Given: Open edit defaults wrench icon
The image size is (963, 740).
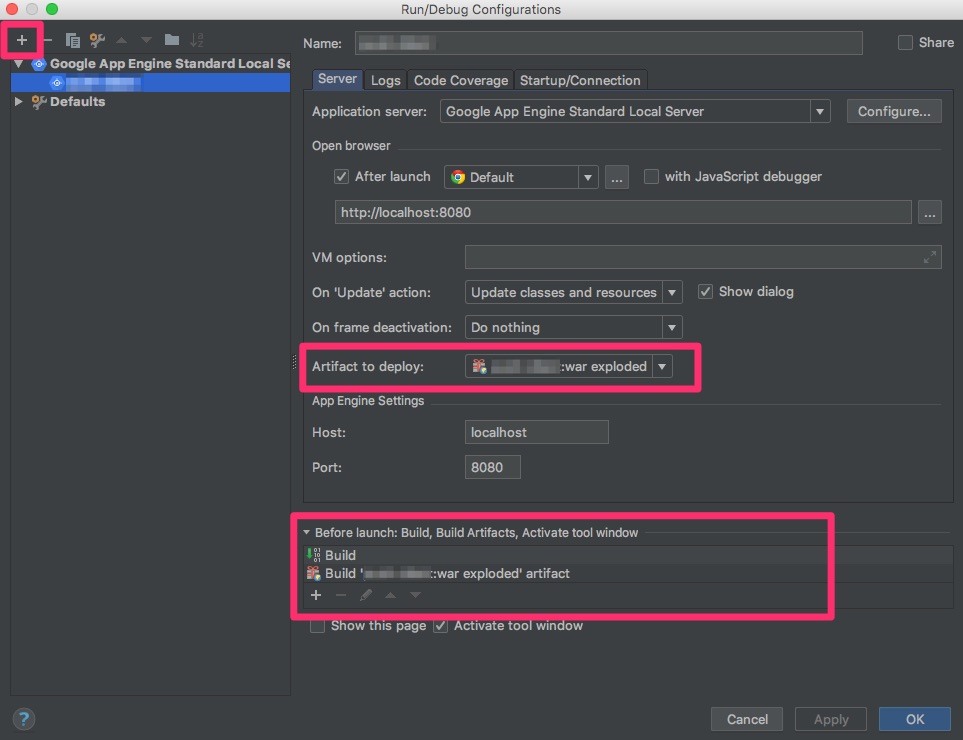Looking at the screenshot, I should (97, 40).
